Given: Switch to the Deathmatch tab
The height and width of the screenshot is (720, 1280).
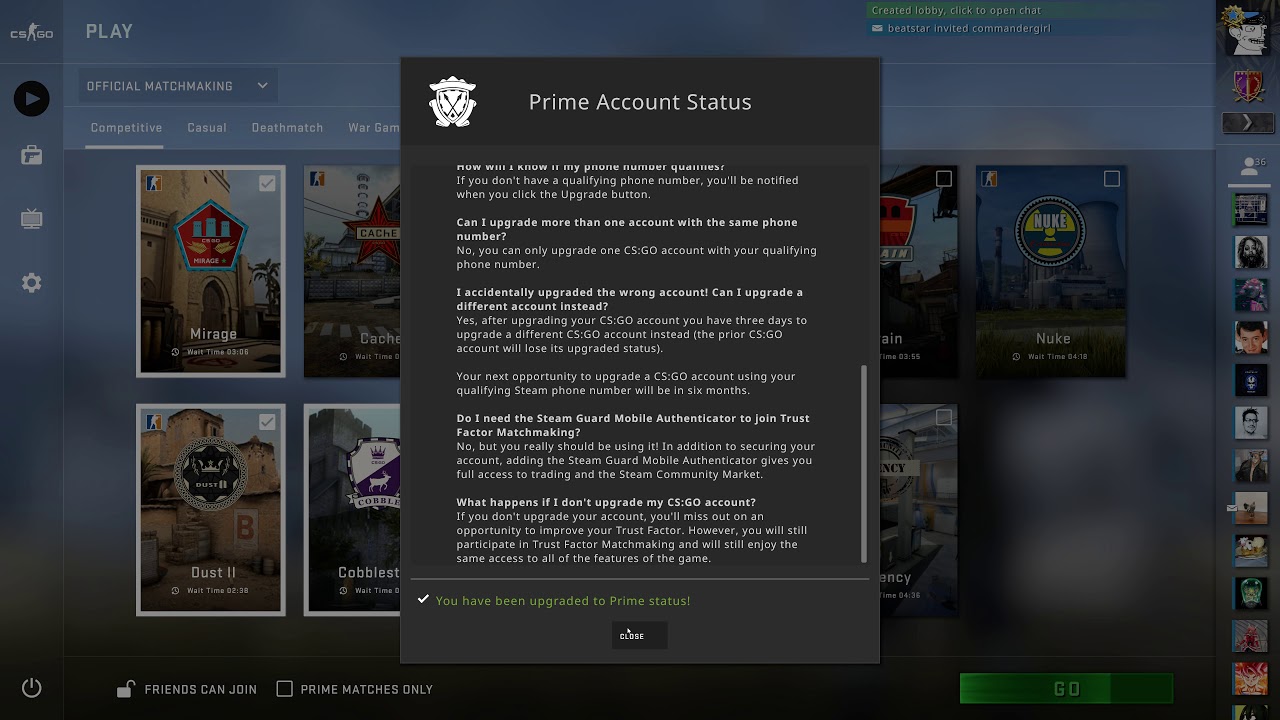Looking at the screenshot, I should tap(287, 128).
